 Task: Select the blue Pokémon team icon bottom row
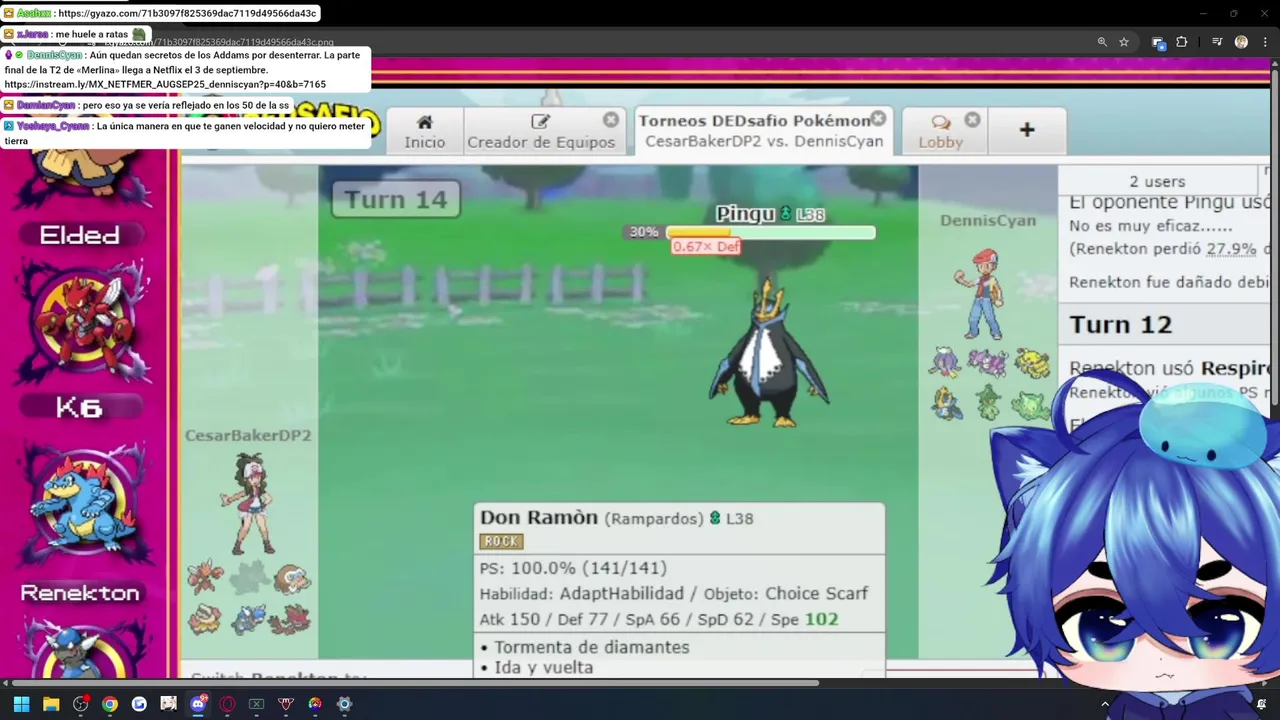tap(249, 620)
